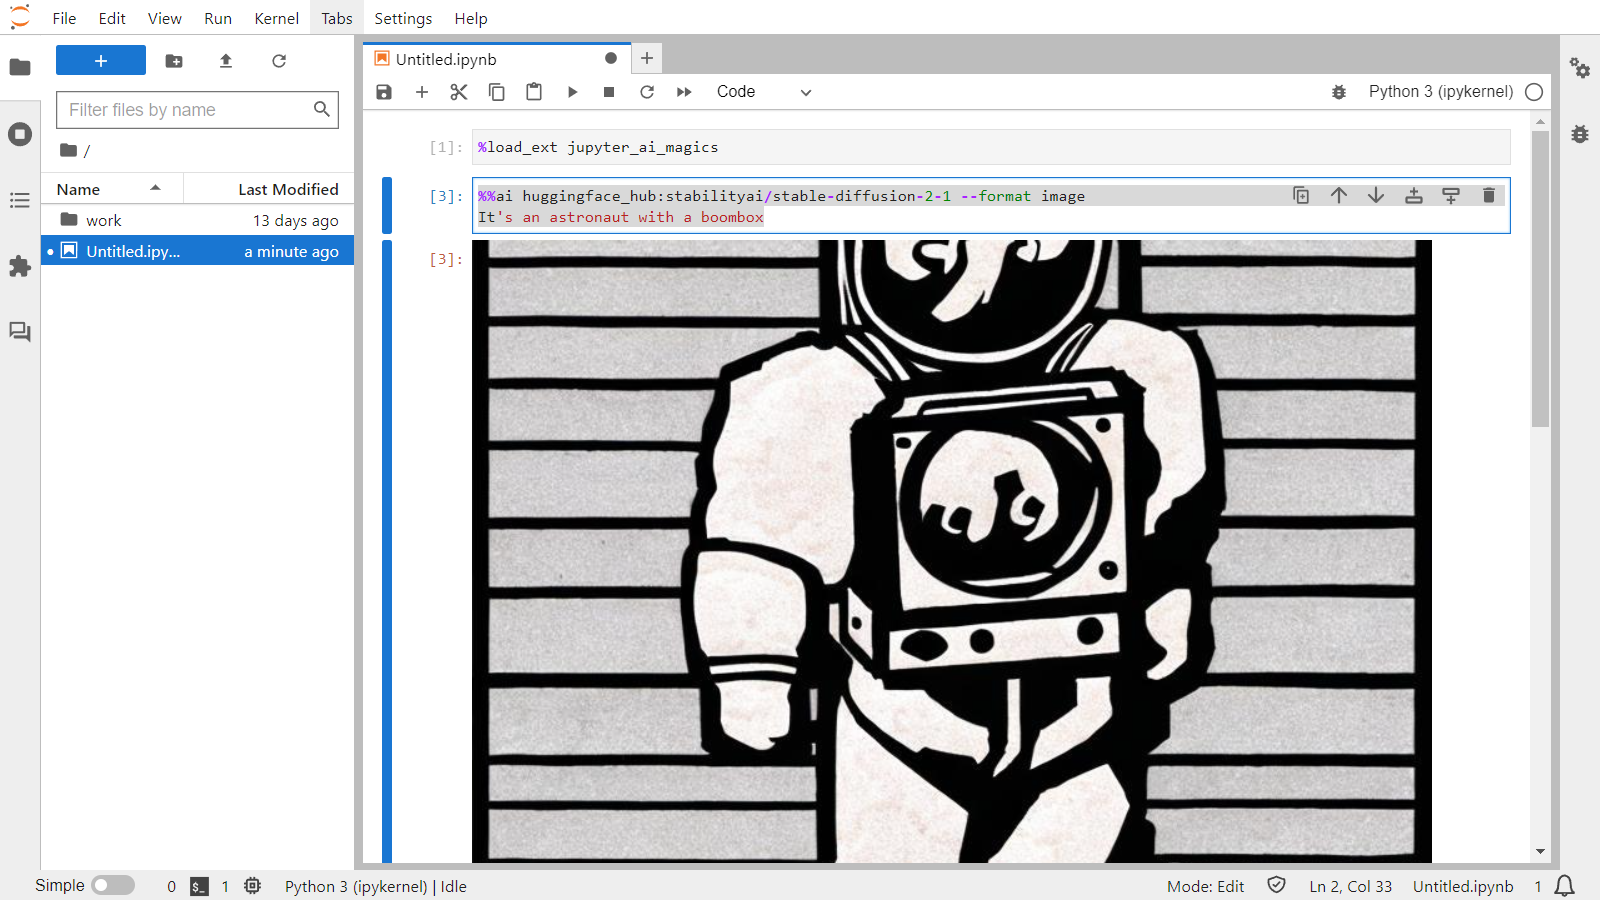Save the Untitled notebook
This screenshot has height=900, width=1600.
coord(383,91)
